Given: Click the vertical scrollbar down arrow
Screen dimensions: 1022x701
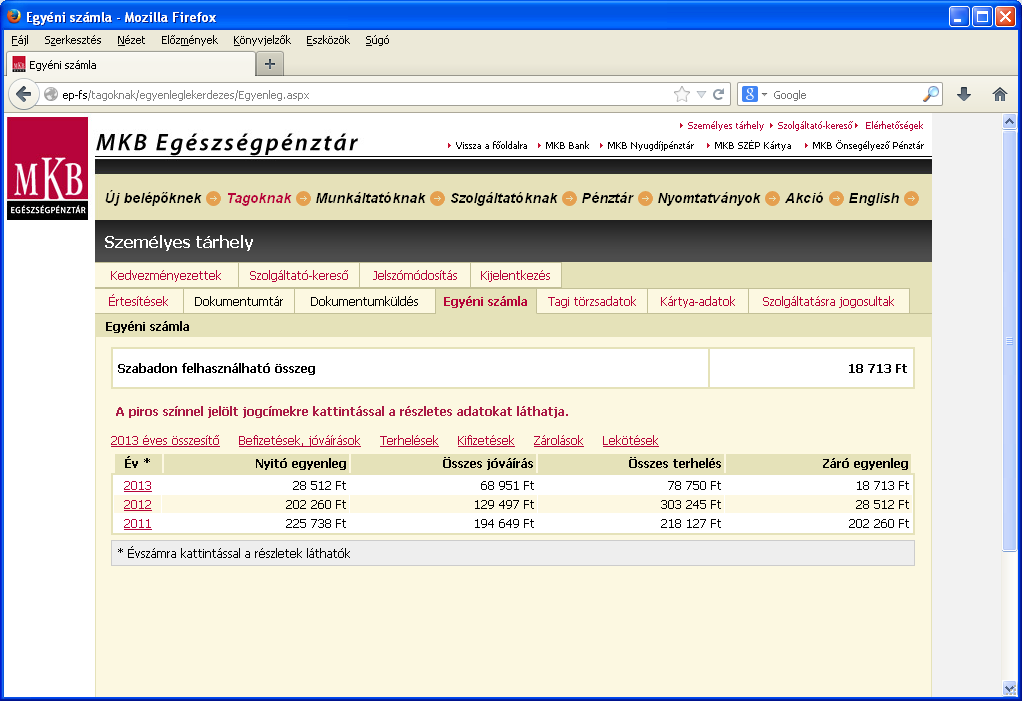Looking at the screenshot, I should 1010,689.
